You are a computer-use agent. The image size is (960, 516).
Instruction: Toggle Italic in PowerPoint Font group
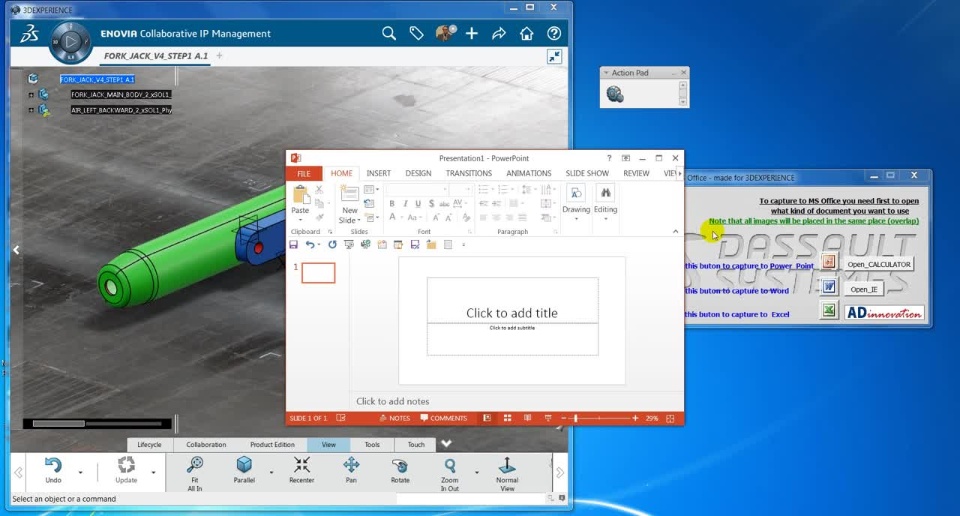[405, 204]
